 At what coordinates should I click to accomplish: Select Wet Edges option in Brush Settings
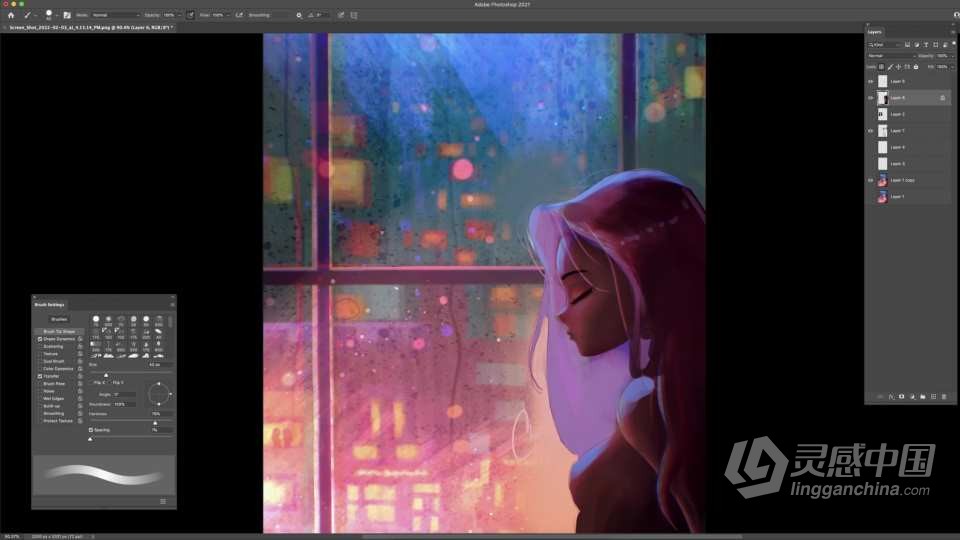(x=53, y=399)
